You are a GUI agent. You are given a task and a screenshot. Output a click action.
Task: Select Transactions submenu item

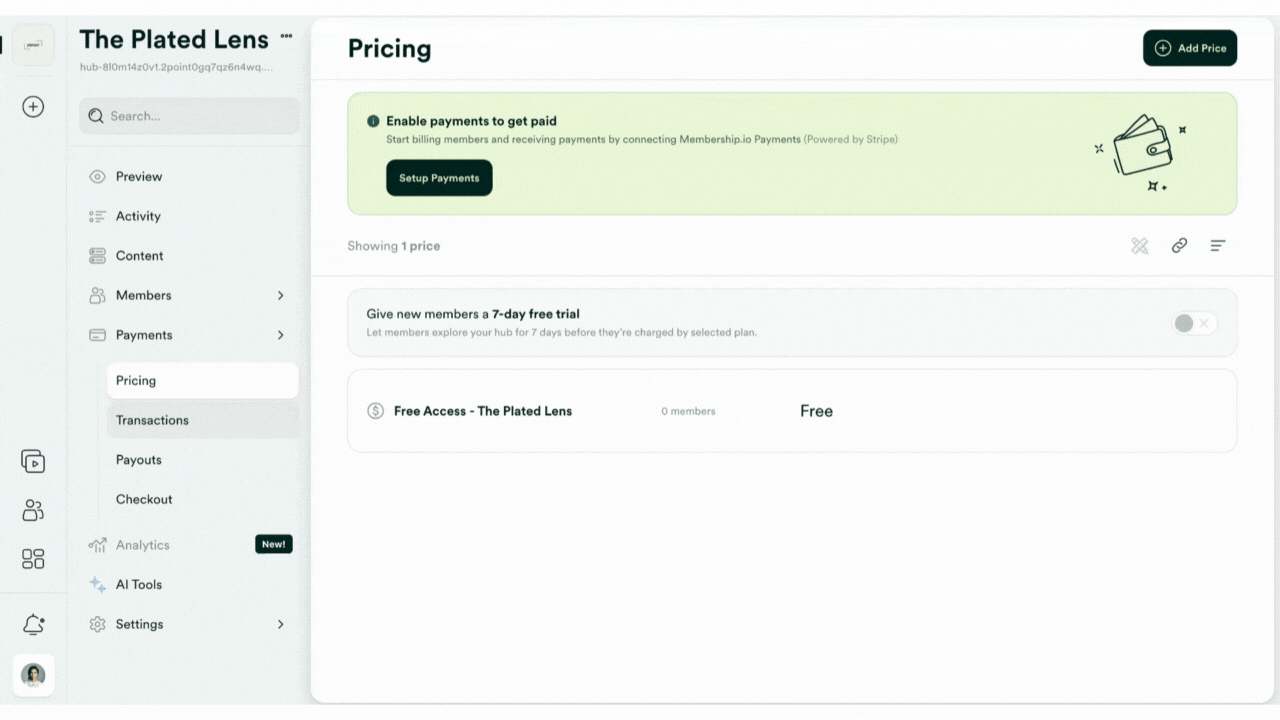(x=202, y=420)
